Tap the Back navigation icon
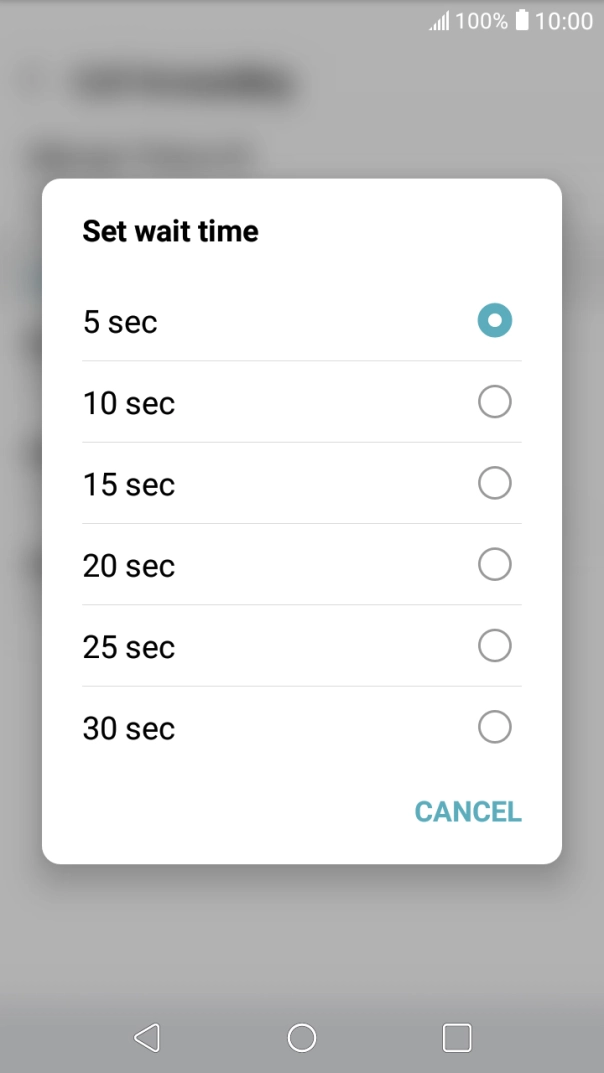 (147, 1038)
